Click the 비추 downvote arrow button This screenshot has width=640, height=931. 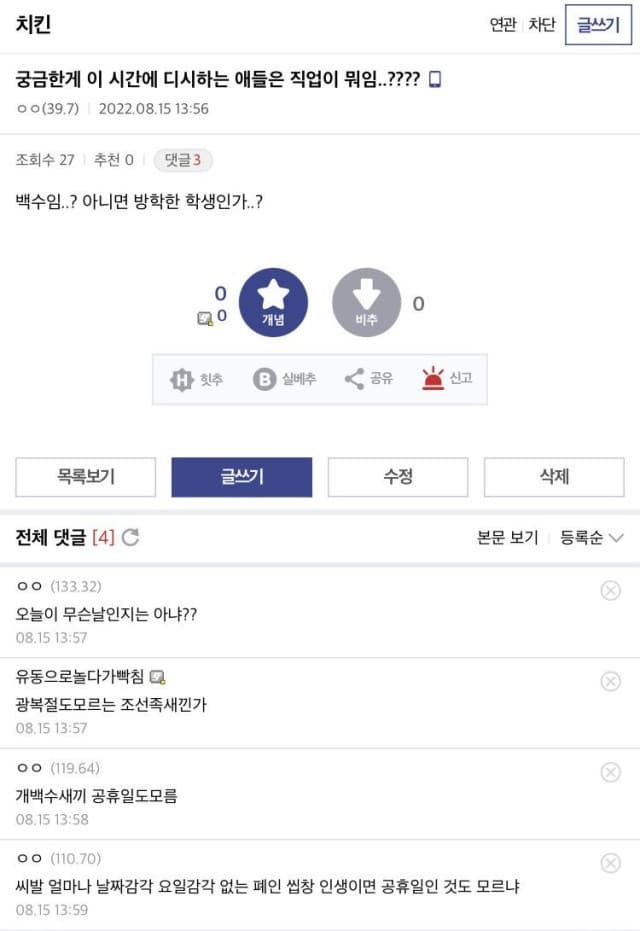click(x=366, y=302)
